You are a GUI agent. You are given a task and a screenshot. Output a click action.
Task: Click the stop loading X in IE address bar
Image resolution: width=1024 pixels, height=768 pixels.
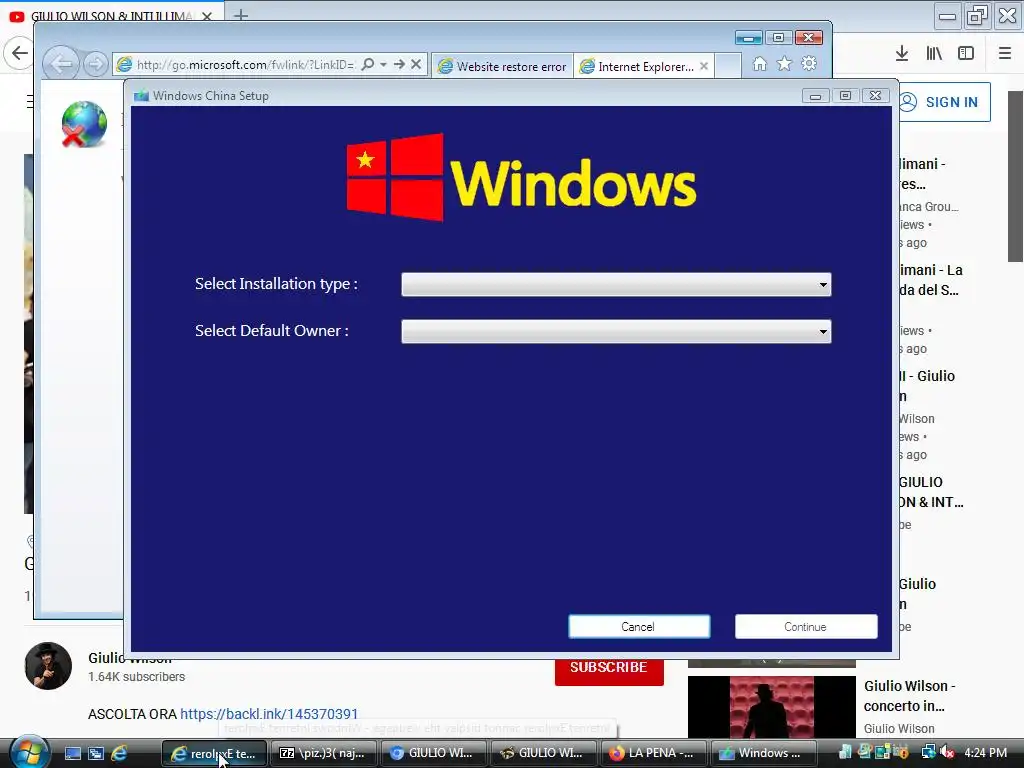416,64
